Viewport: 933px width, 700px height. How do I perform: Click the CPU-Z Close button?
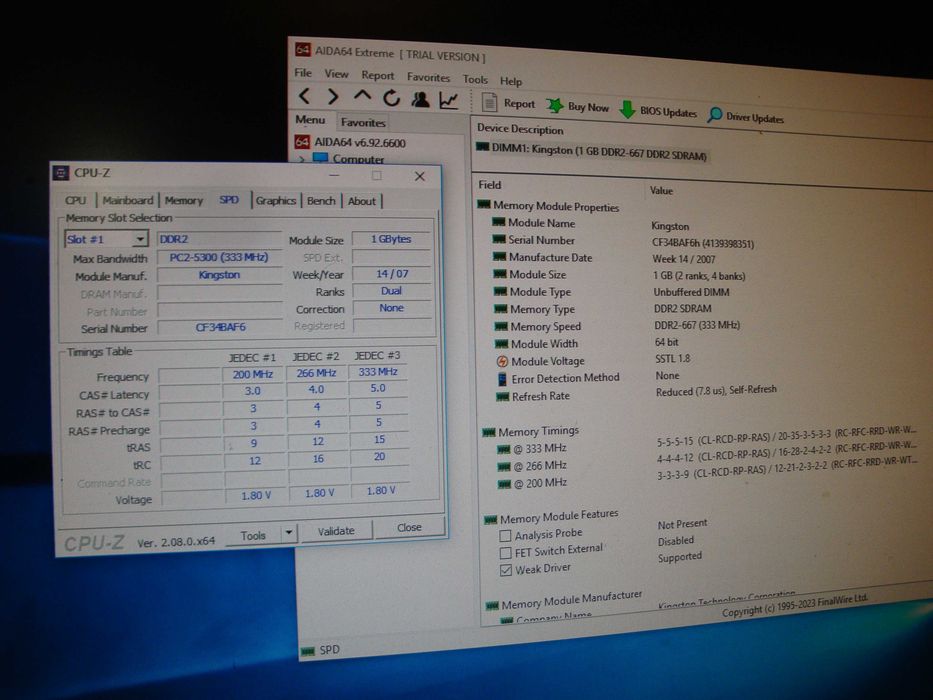409,527
